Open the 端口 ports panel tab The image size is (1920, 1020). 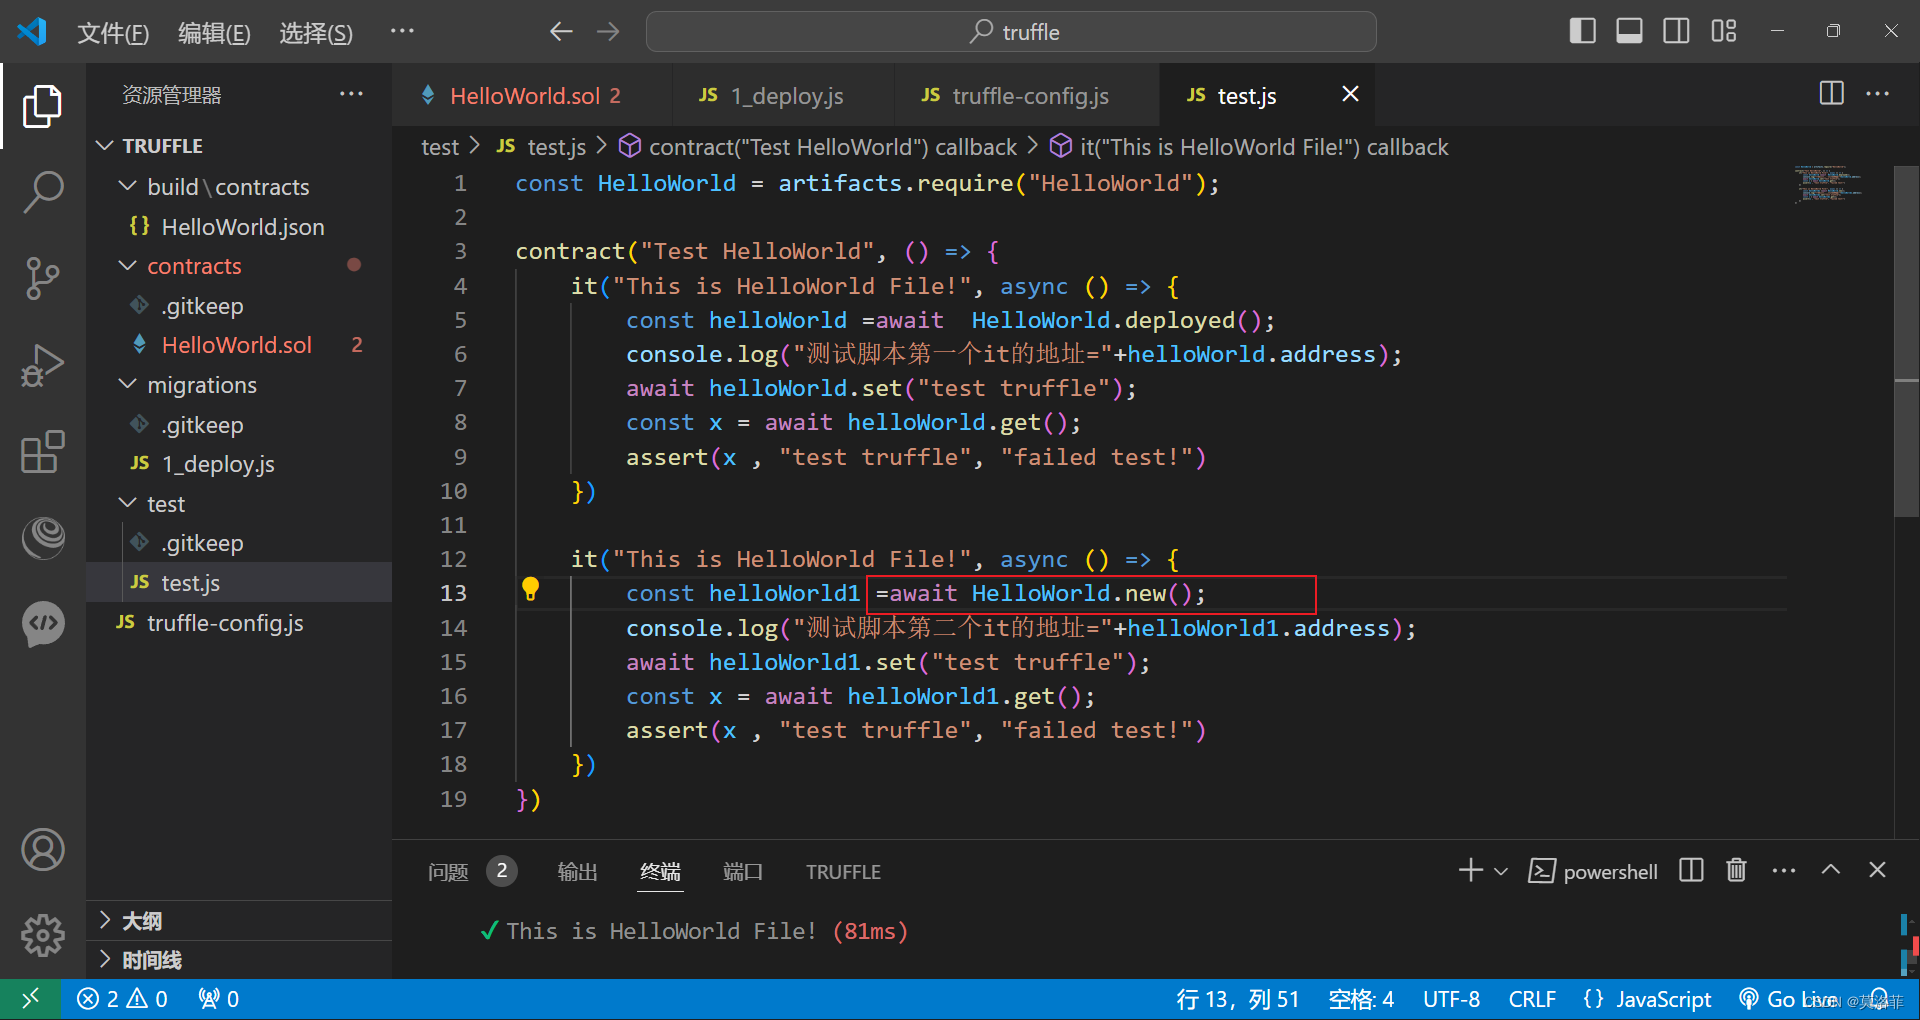point(742,872)
